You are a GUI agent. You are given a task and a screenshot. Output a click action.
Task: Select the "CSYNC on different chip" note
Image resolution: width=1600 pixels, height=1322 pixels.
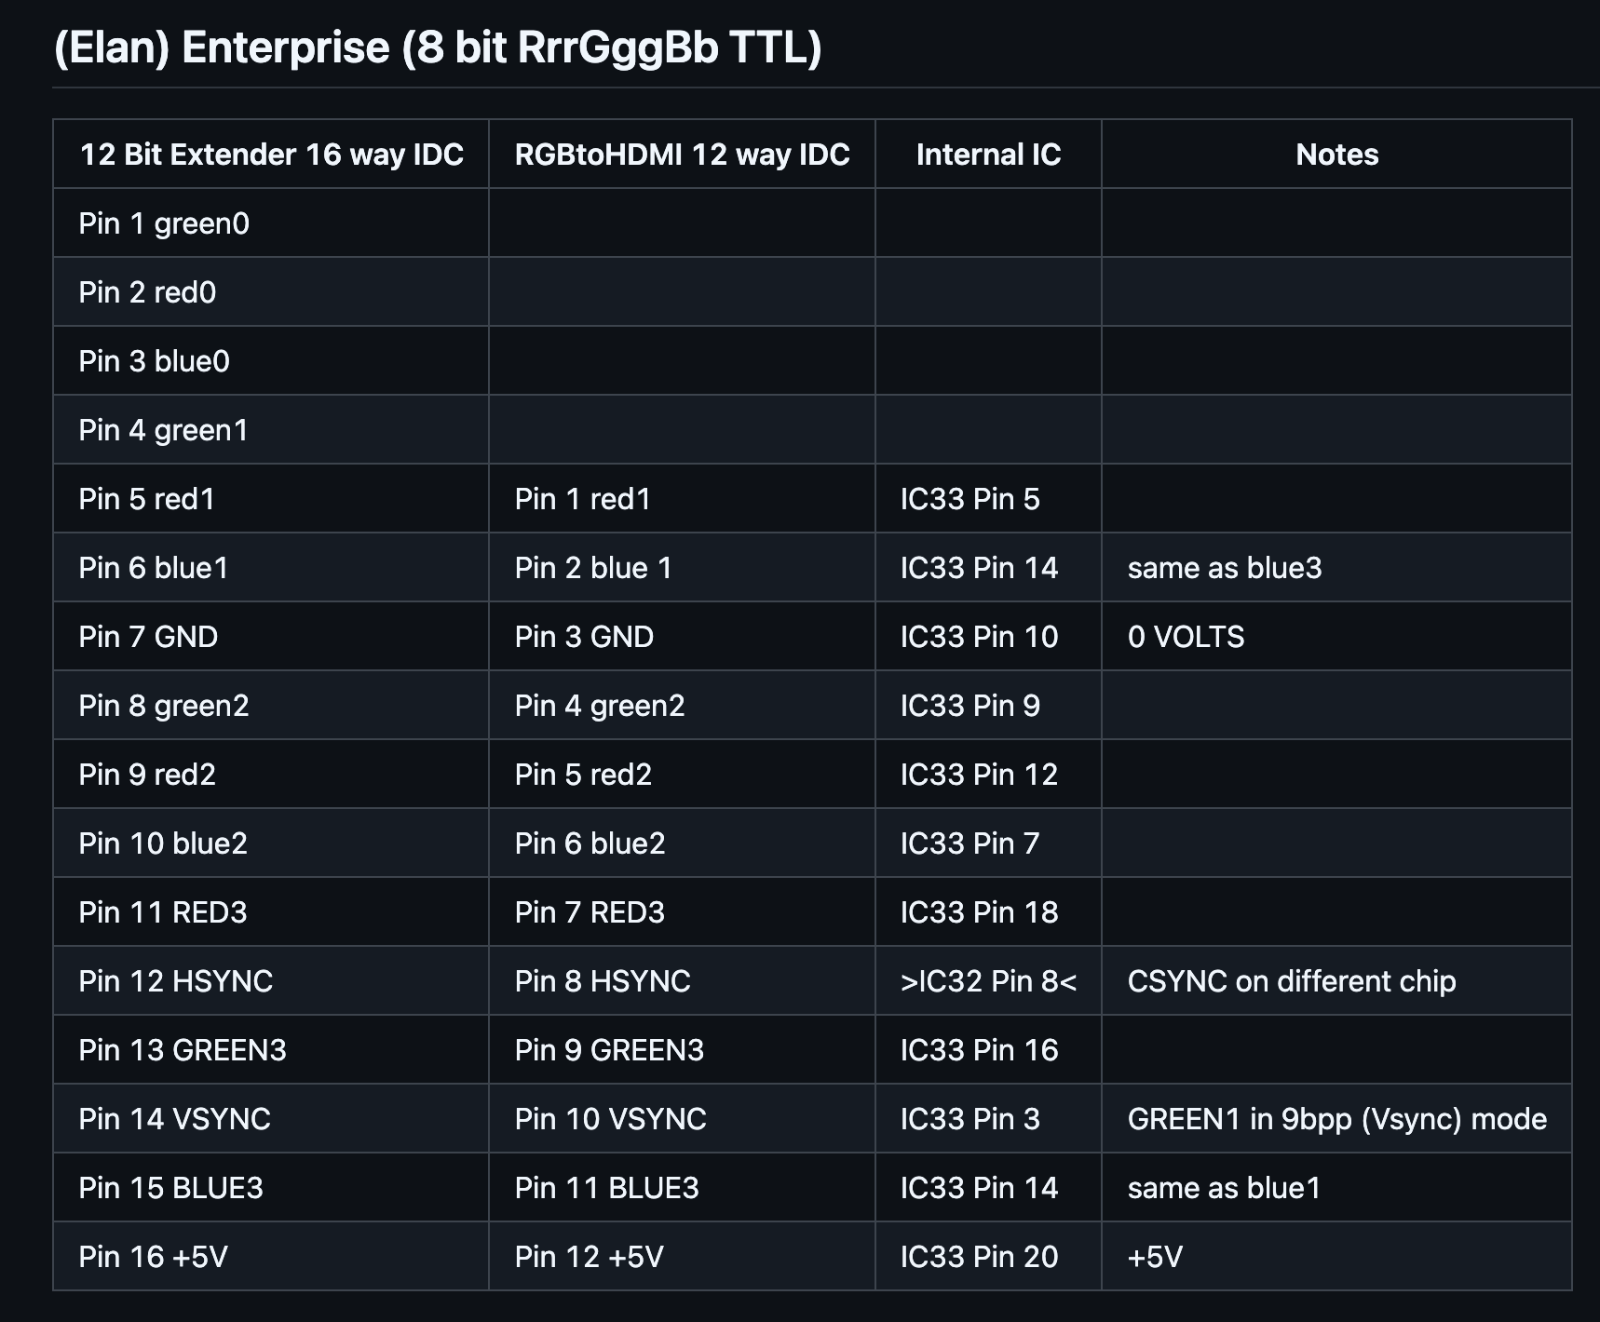(1291, 982)
